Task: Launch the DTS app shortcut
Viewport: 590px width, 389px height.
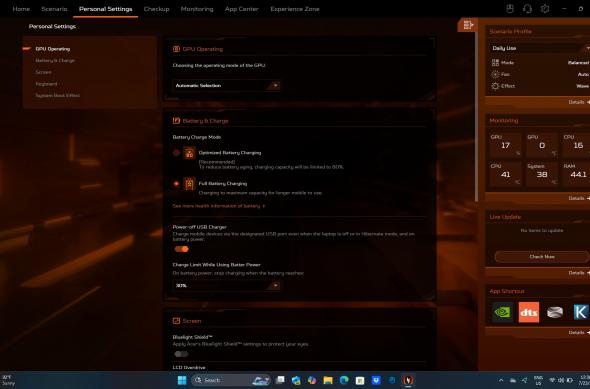Action: click(529, 312)
